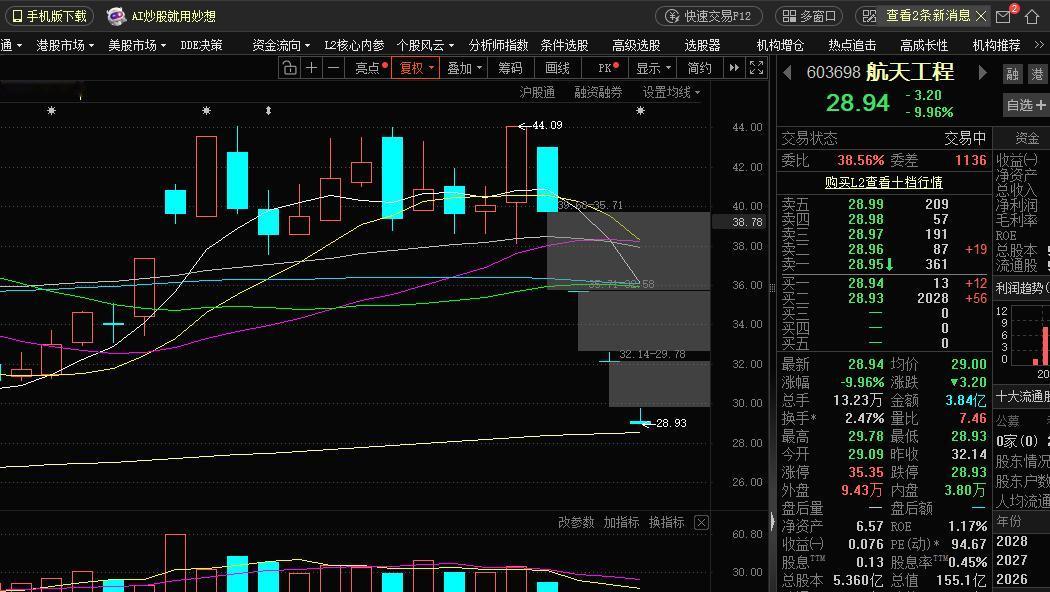Screen dimensions: 1050x592
Task: Go to the home page icon
Action: coord(1032,16)
